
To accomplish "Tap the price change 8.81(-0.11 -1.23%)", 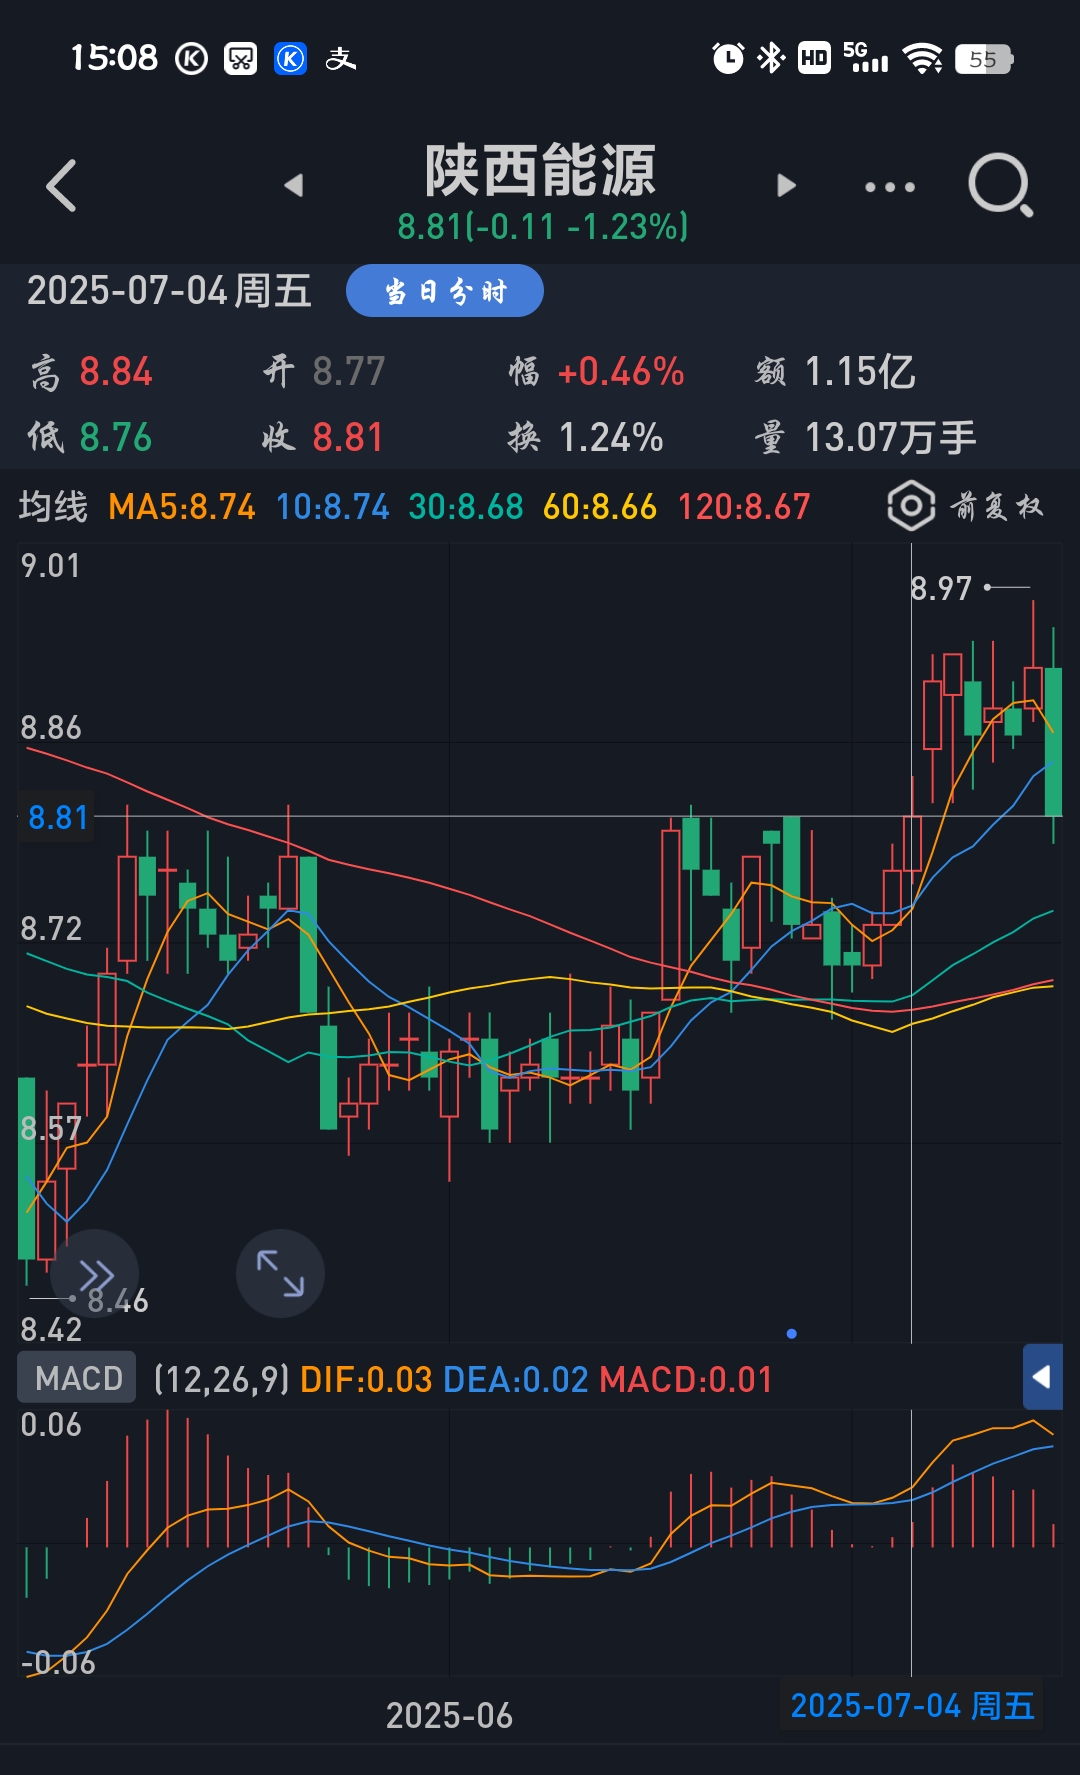I will coord(543,227).
